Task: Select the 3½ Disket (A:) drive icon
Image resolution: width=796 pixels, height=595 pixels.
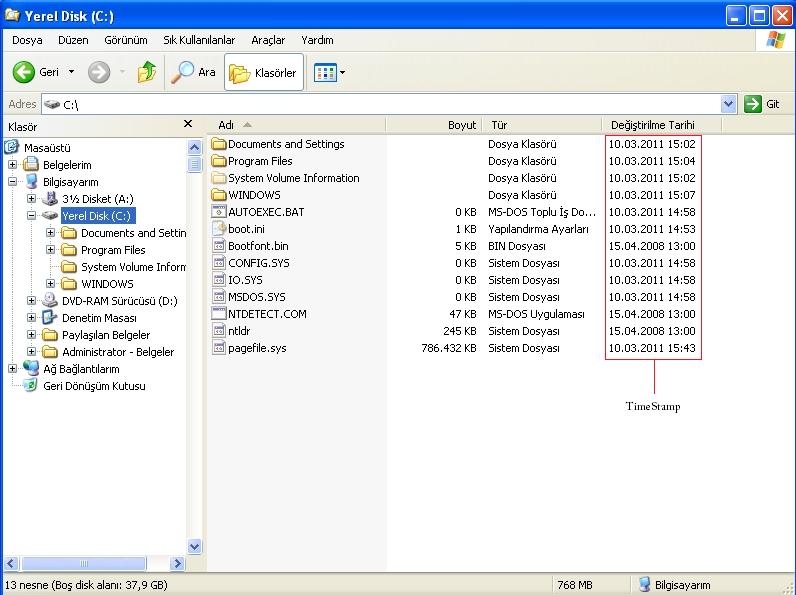Action: coord(50,199)
